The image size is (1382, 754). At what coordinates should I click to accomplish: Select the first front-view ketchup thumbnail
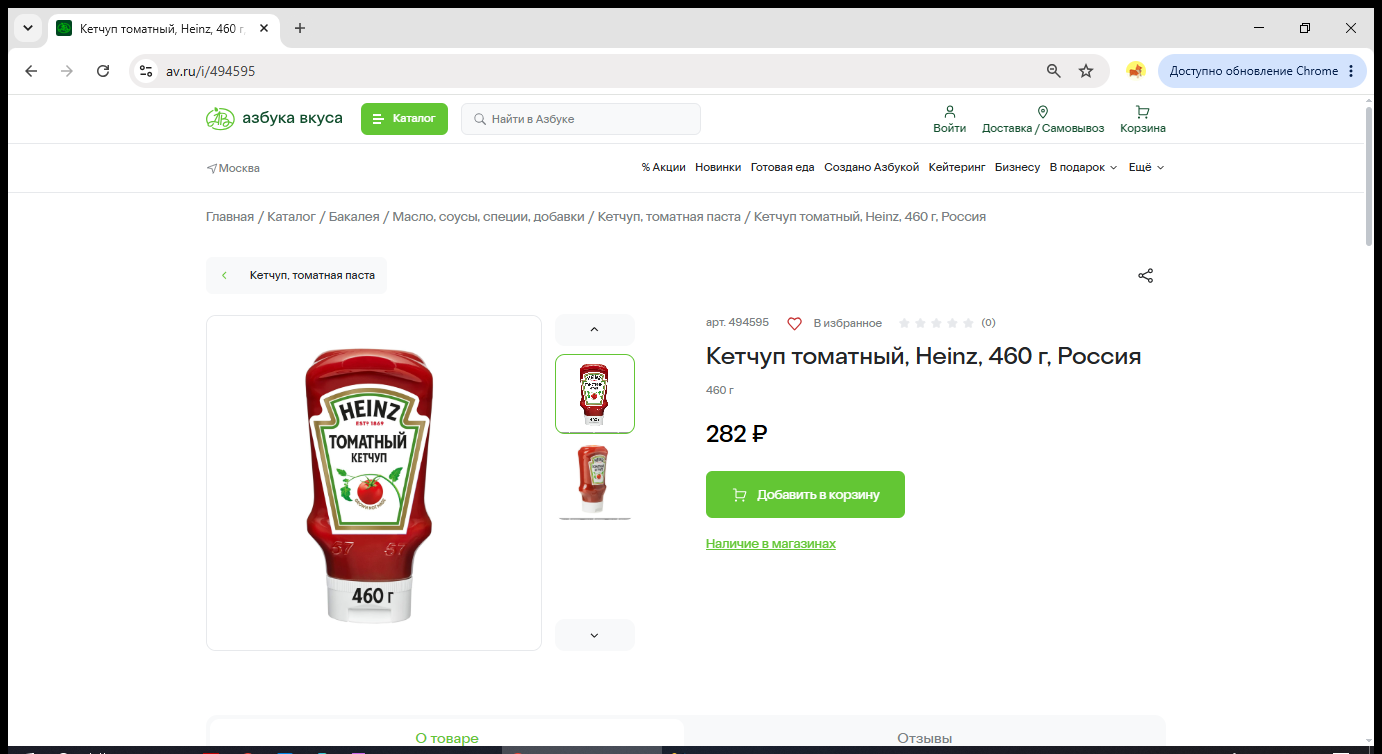[x=595, y=394]
